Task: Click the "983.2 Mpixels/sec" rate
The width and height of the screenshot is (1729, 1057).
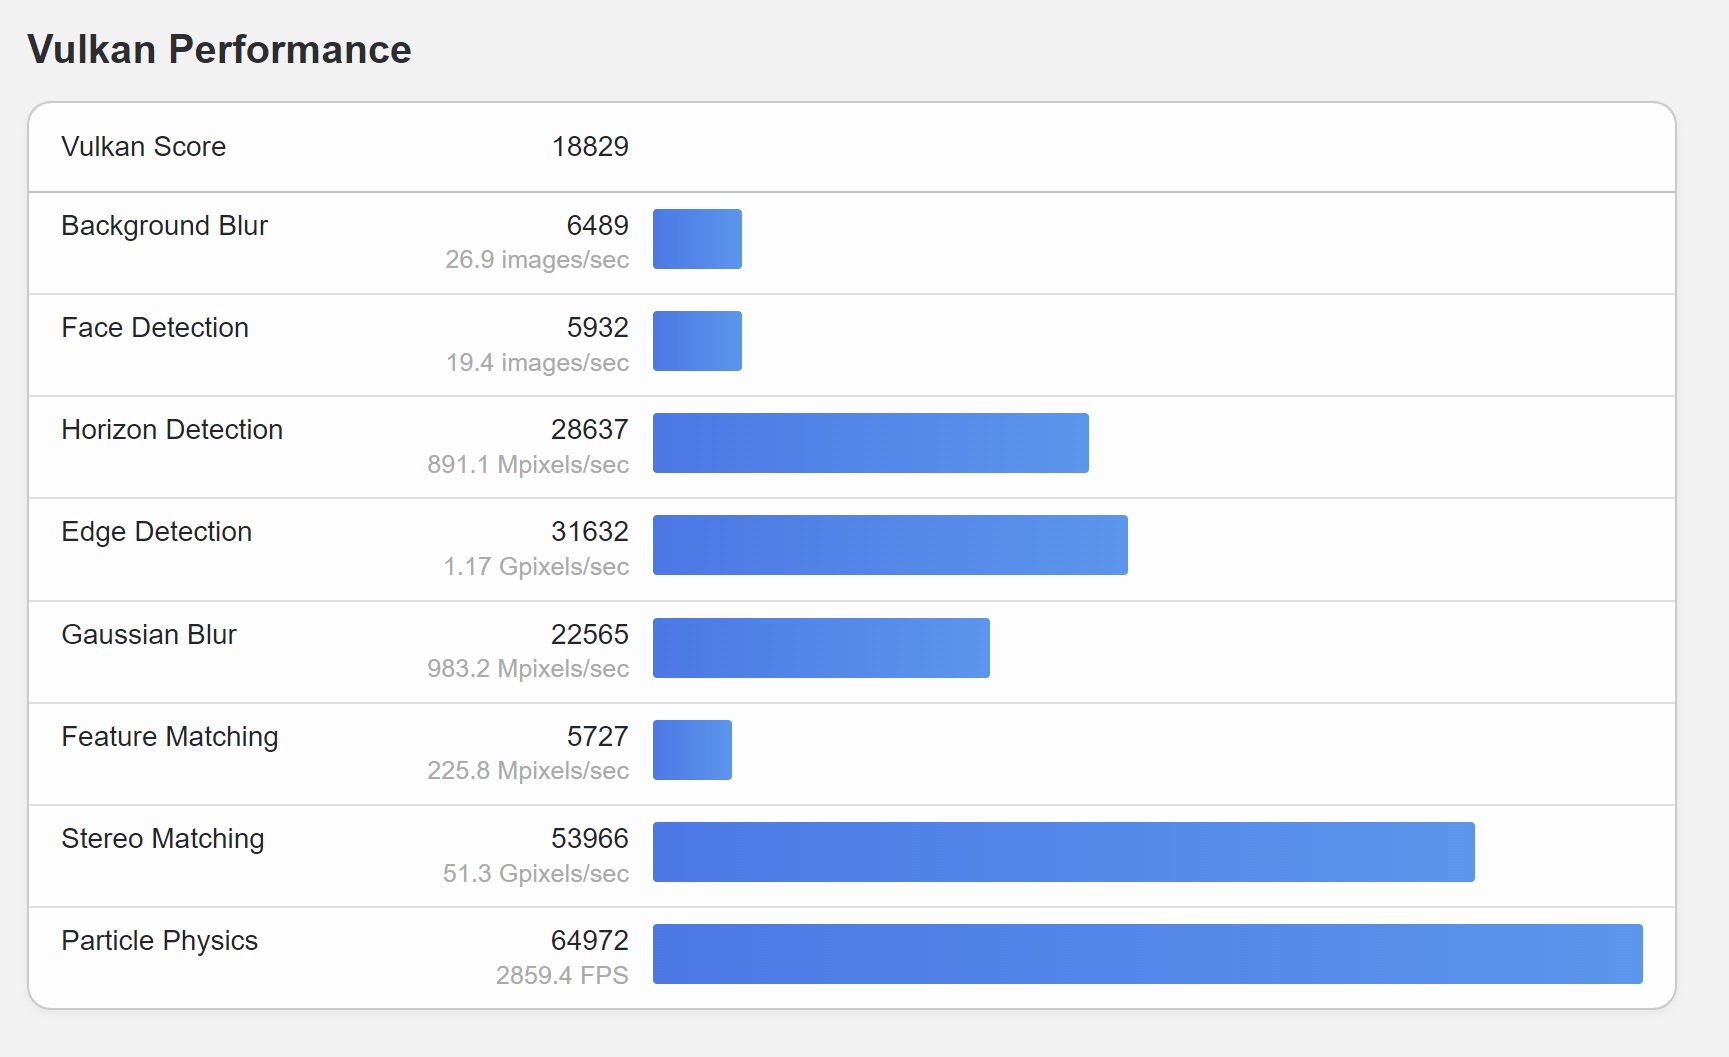Action: 528,669
